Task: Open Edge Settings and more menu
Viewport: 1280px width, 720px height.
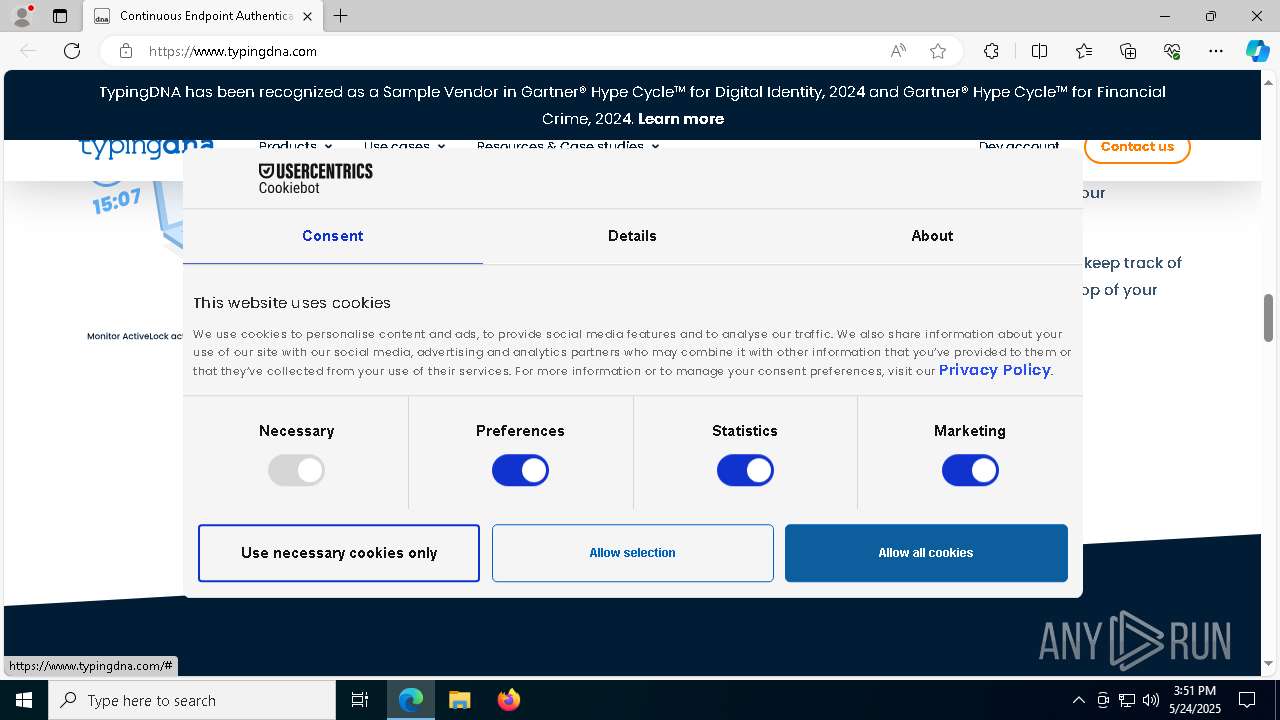Action: [x=1216, y=51]
